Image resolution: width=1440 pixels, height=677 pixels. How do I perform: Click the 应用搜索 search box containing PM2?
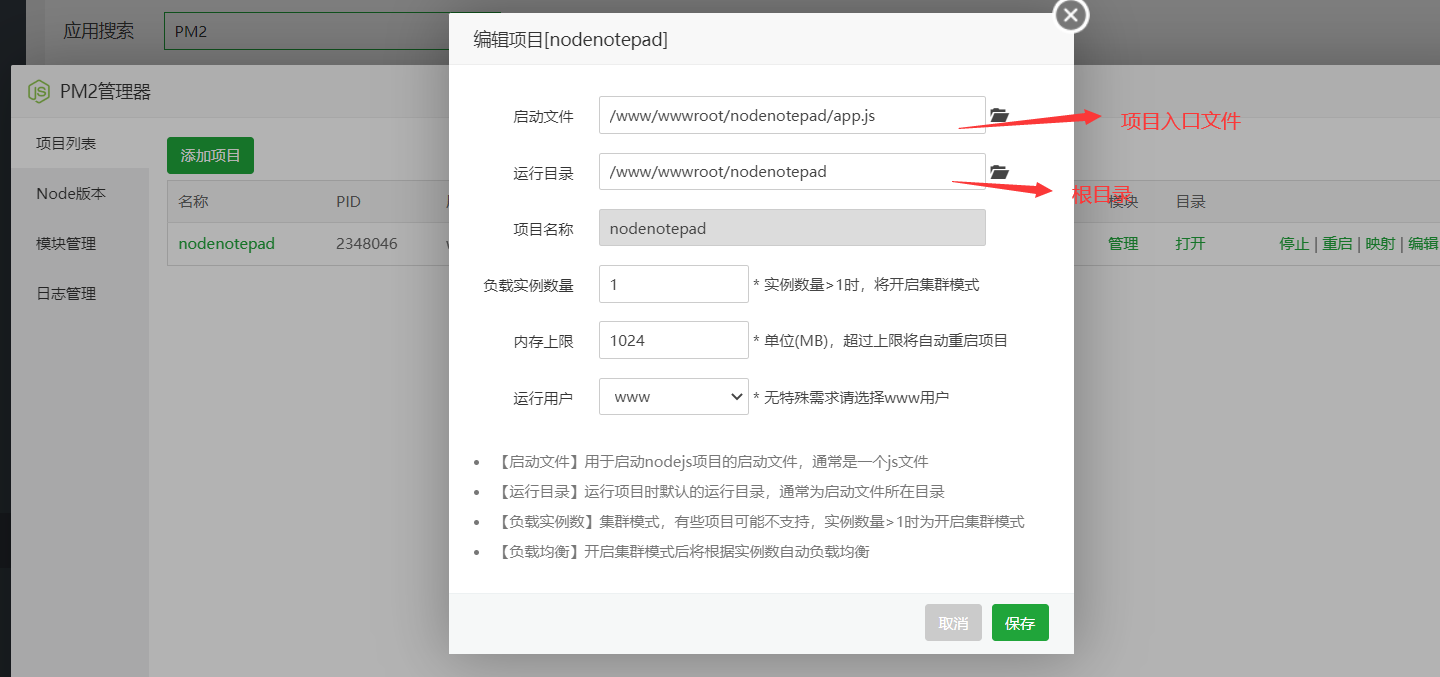[305, 31]
